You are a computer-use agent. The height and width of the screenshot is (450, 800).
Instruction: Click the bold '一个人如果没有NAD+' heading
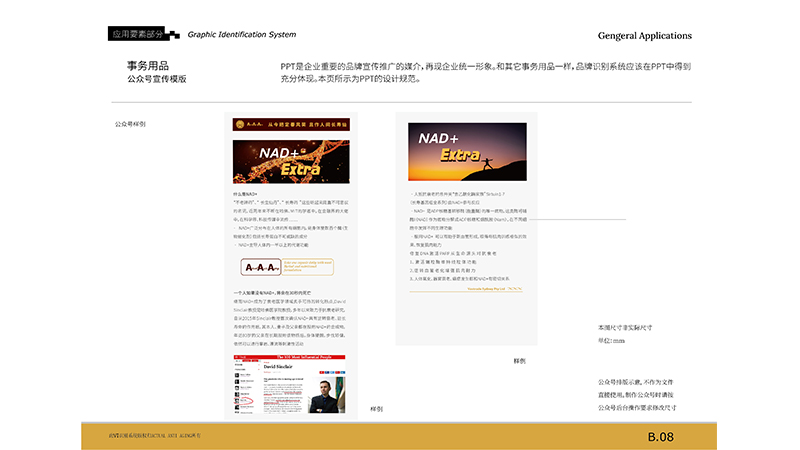[x=272, y=293]
